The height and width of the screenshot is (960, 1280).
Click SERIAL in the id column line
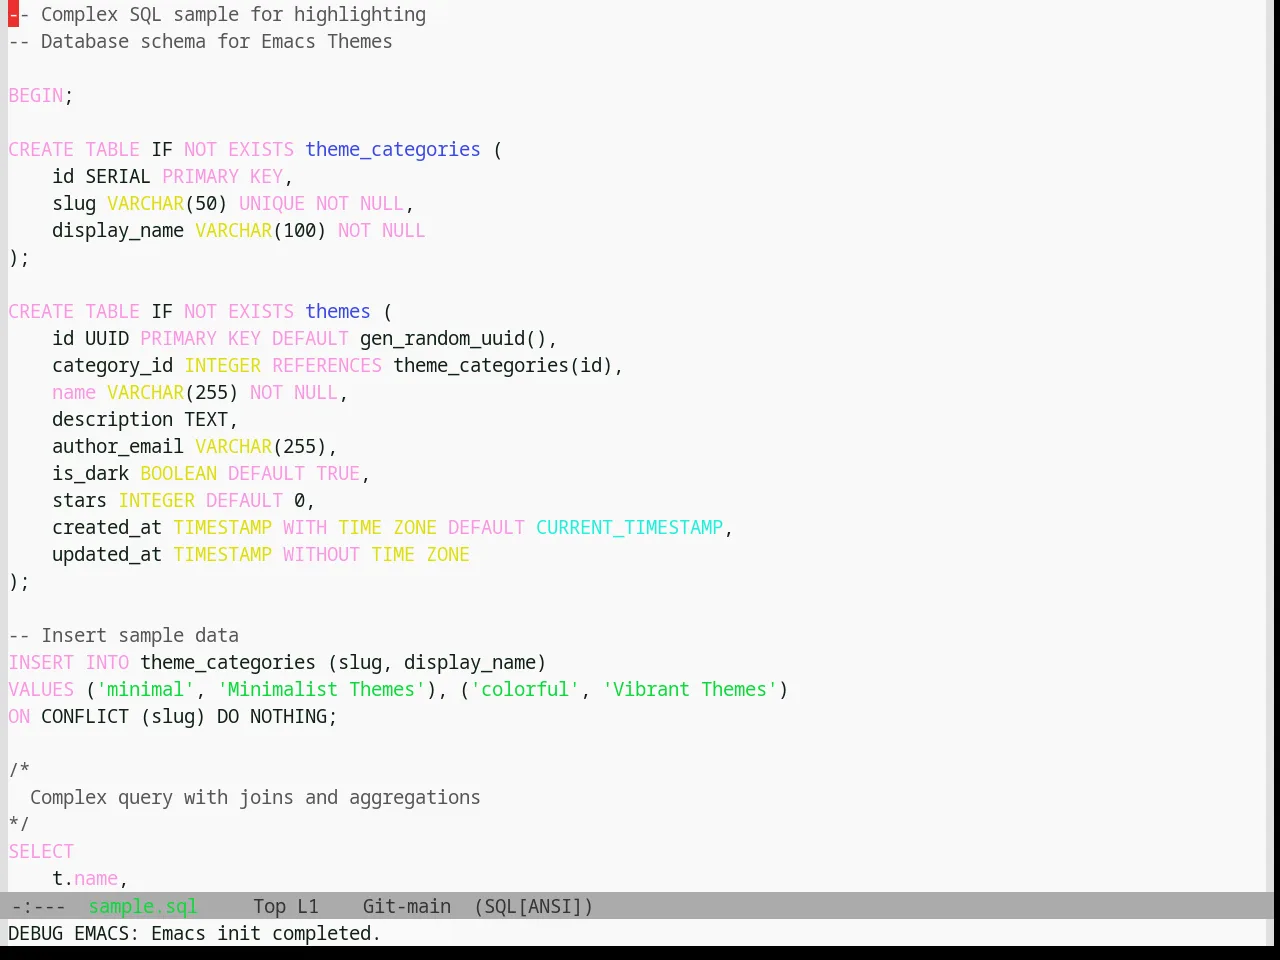coord(118,177)
